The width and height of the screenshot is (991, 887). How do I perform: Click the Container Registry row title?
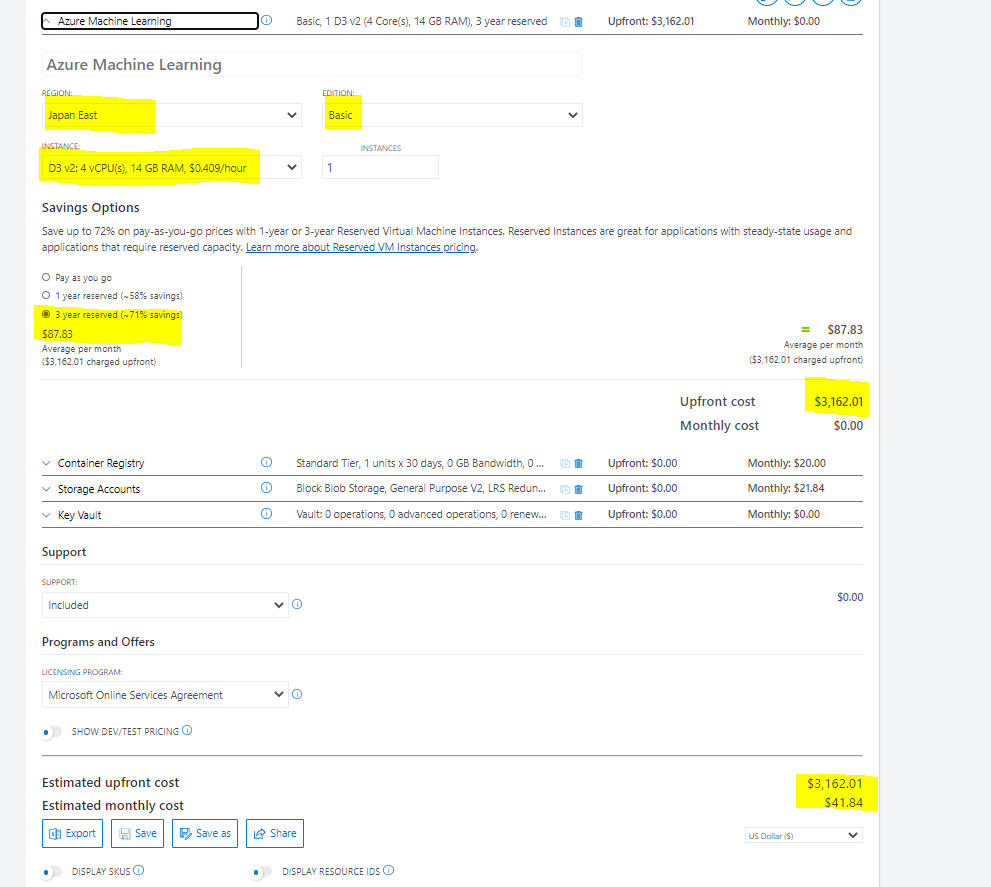click(x=101, y=463)
